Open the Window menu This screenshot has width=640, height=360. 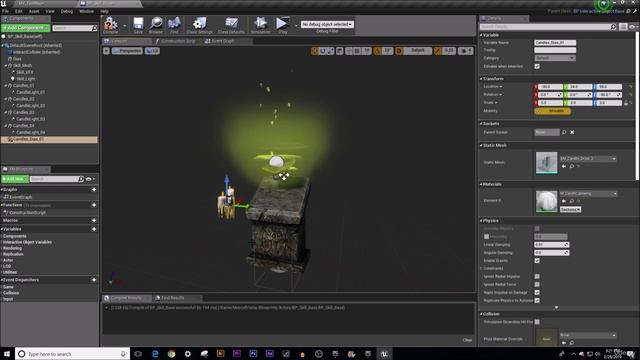point(86,11)
